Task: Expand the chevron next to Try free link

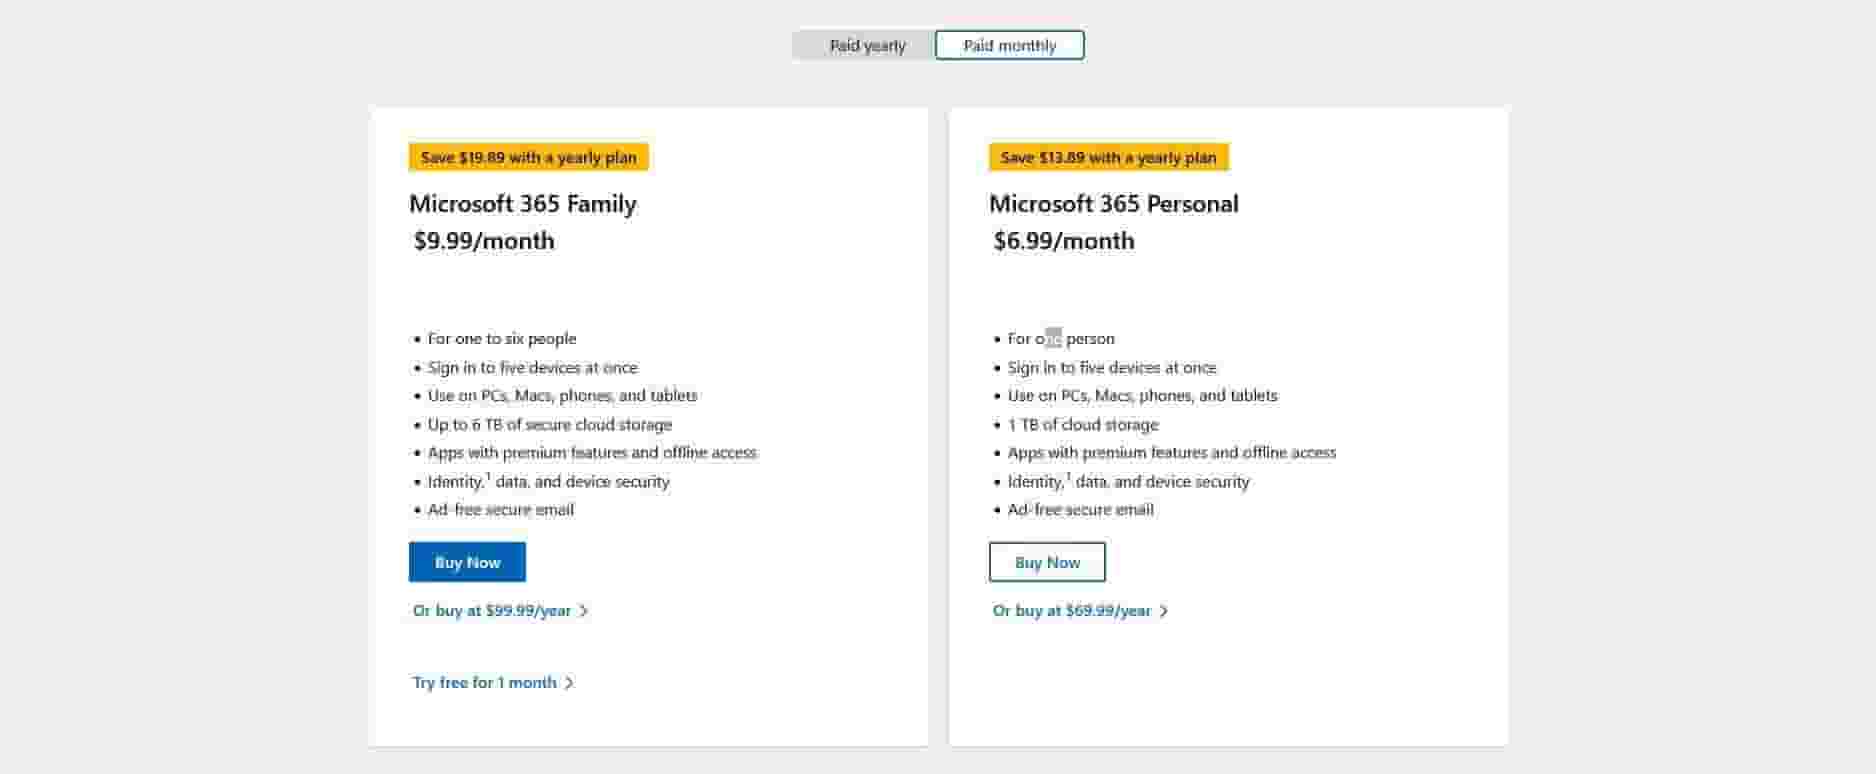Action: click(x=570, y=682)
